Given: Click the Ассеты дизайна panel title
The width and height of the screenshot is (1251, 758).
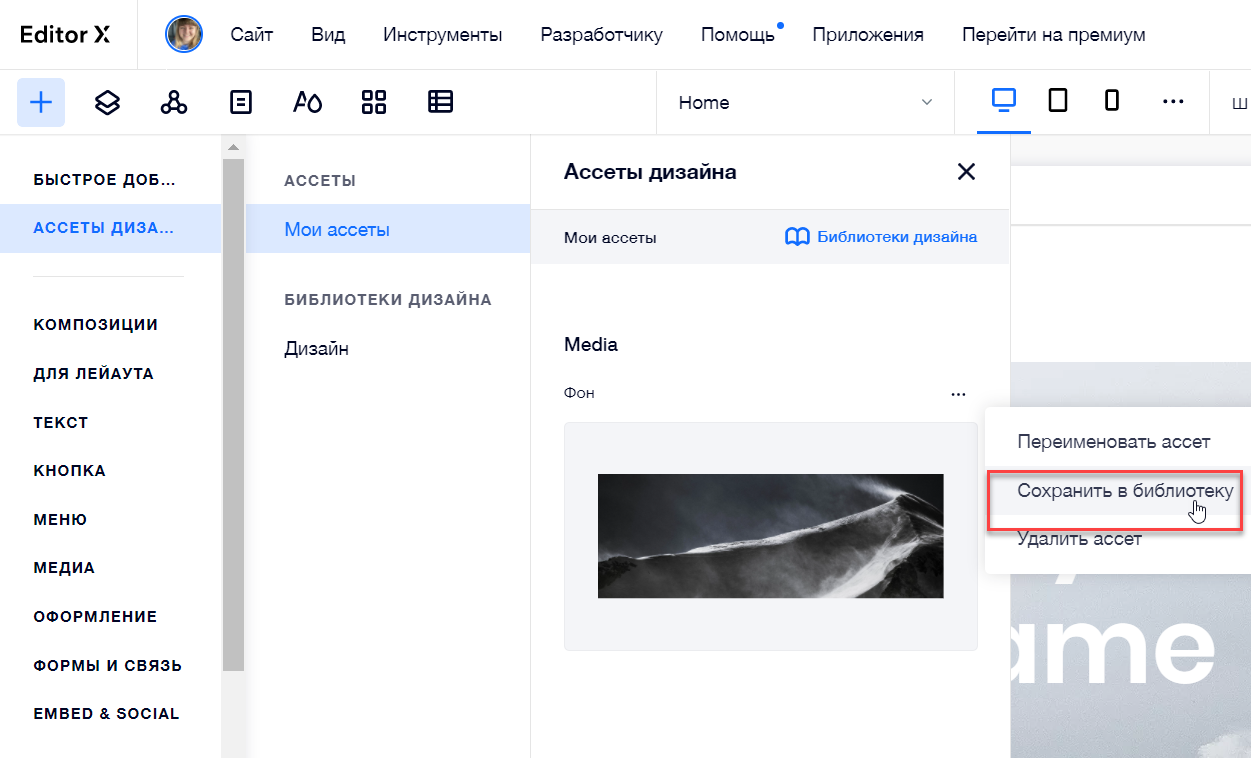Looking at the screenshot, I should tap(650, 172).
